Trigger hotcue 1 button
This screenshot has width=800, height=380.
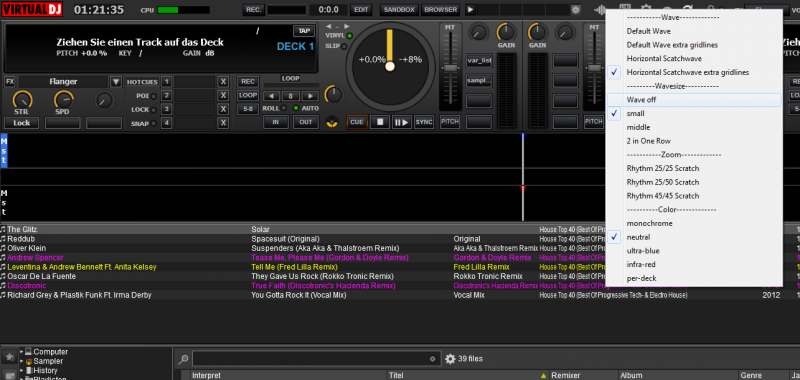tap(166, 82)
